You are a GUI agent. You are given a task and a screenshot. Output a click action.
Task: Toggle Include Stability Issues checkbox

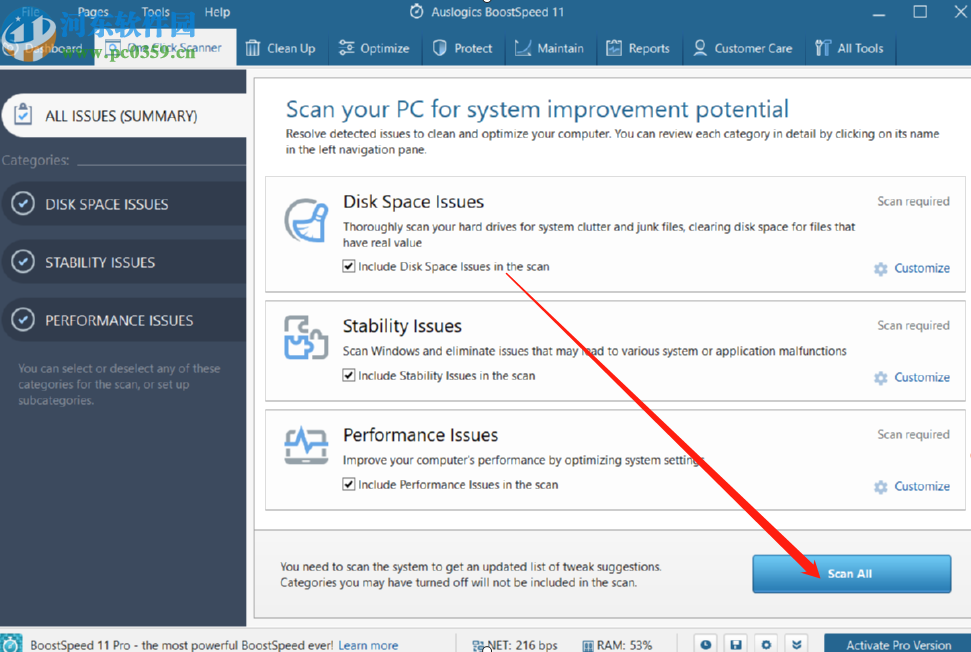click(x=349, y=375)
